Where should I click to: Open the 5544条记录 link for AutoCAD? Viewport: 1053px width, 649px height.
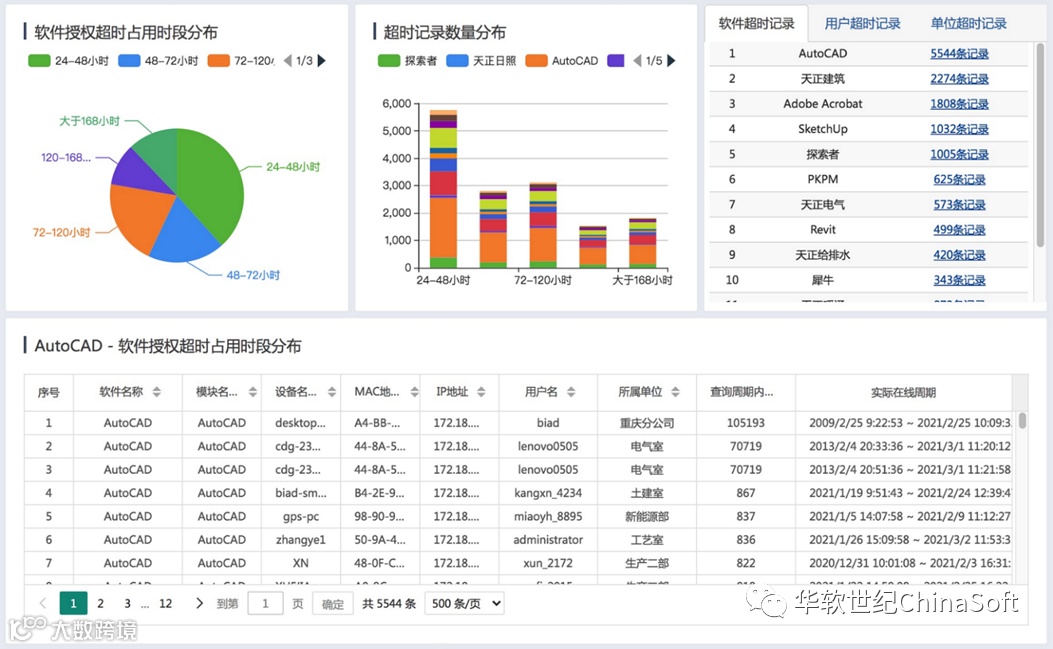coord(959,54)
